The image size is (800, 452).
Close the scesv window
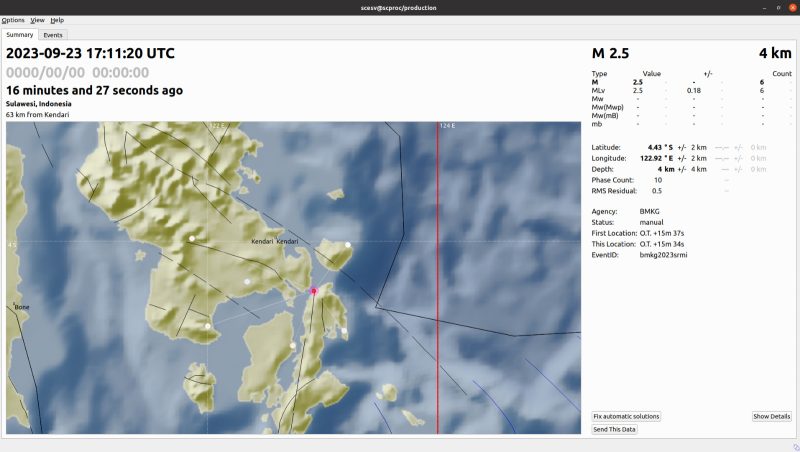pyautogui.click(x=784, y=6)
